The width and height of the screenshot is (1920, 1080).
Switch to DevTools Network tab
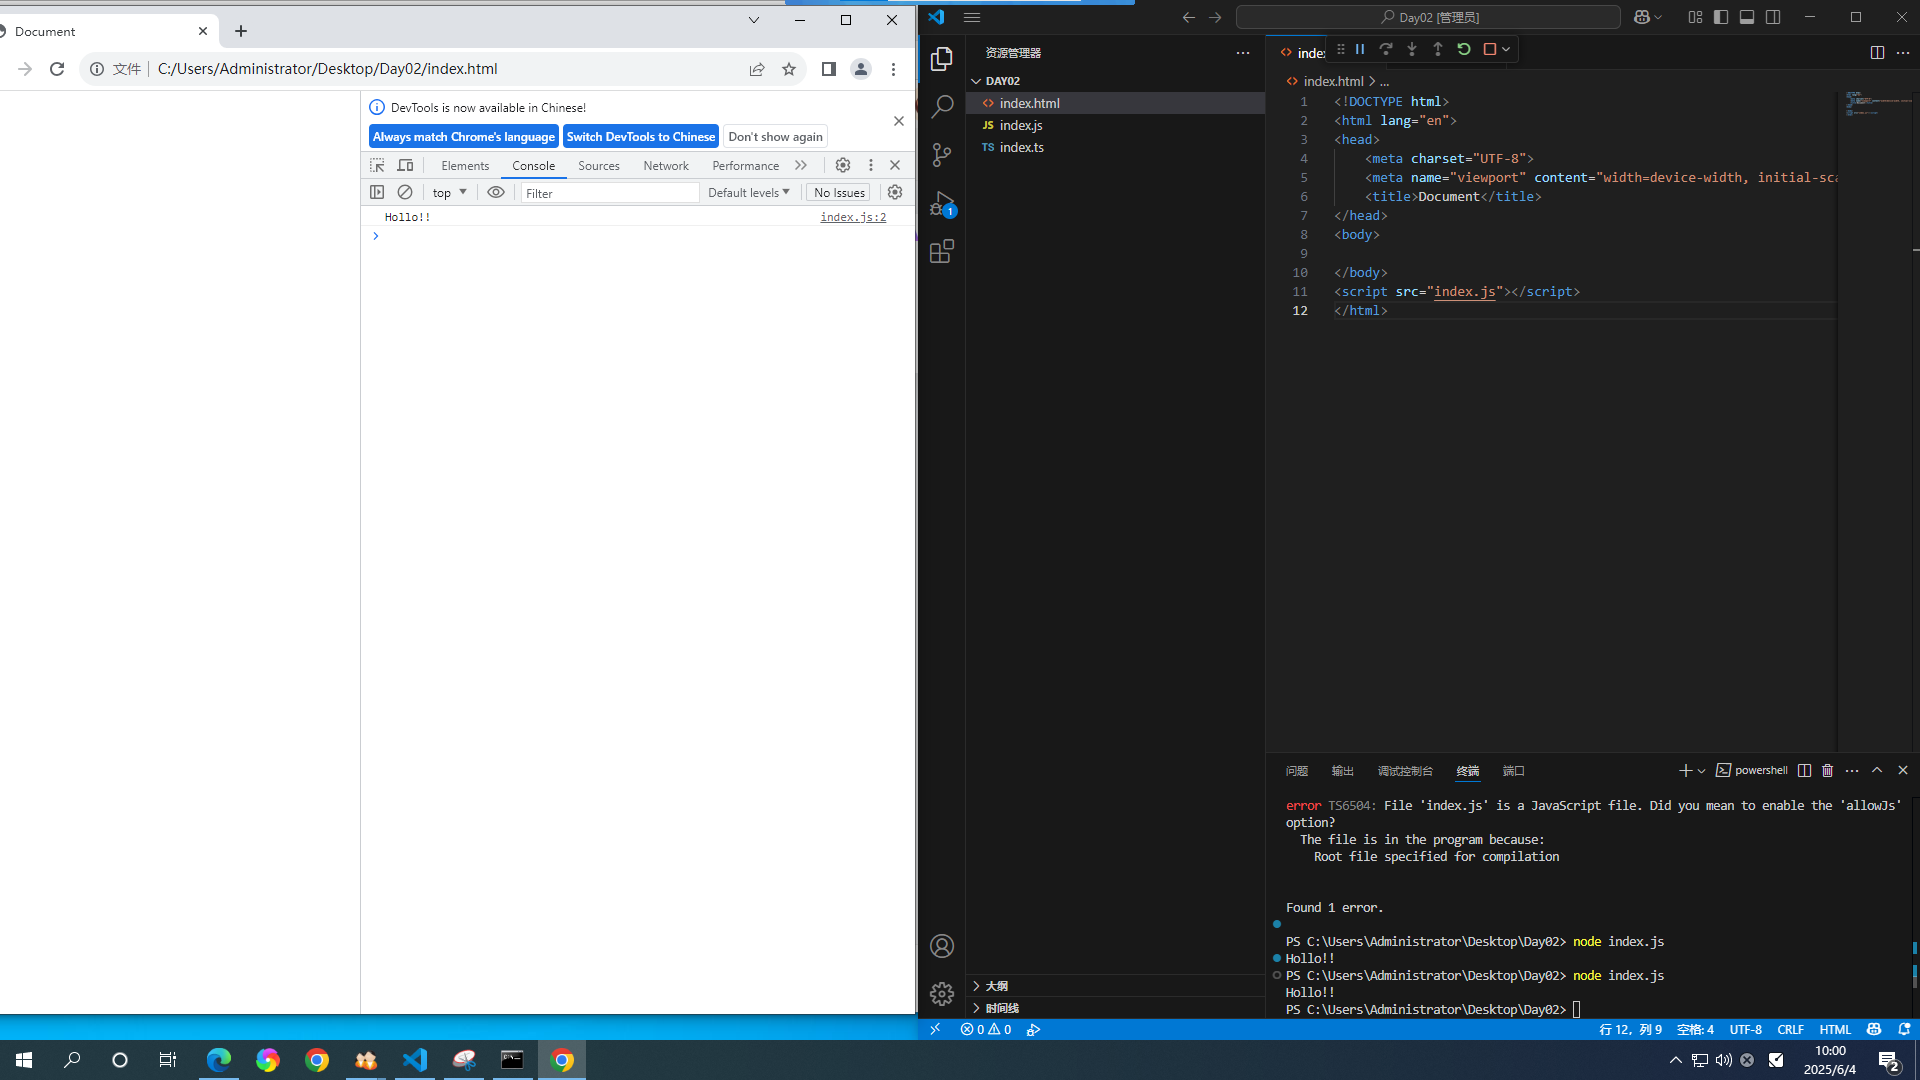coord(665,166)
